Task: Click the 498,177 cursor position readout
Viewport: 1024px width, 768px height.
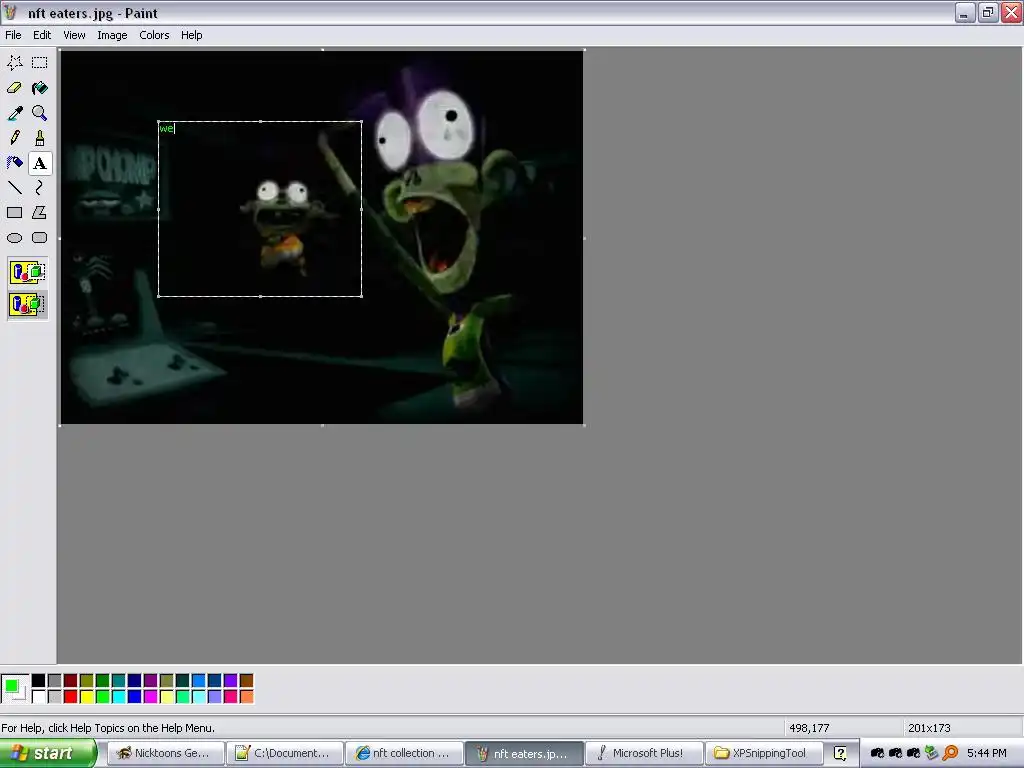Action: click(809, 728)
